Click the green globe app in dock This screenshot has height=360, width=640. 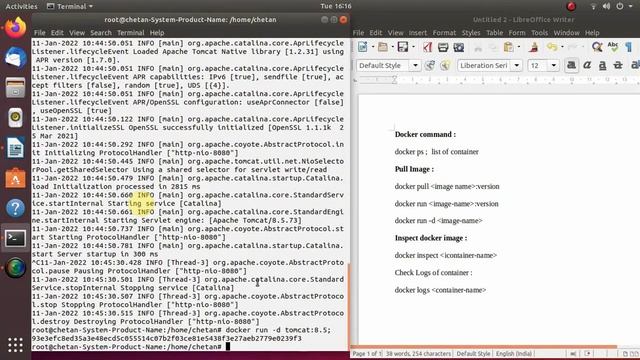click(15, 268)
